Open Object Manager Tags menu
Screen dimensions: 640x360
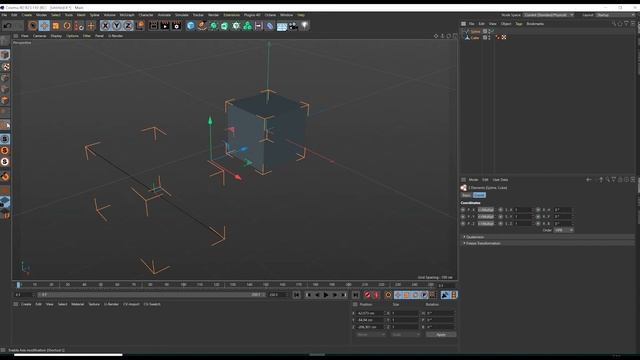pos(519,24)
